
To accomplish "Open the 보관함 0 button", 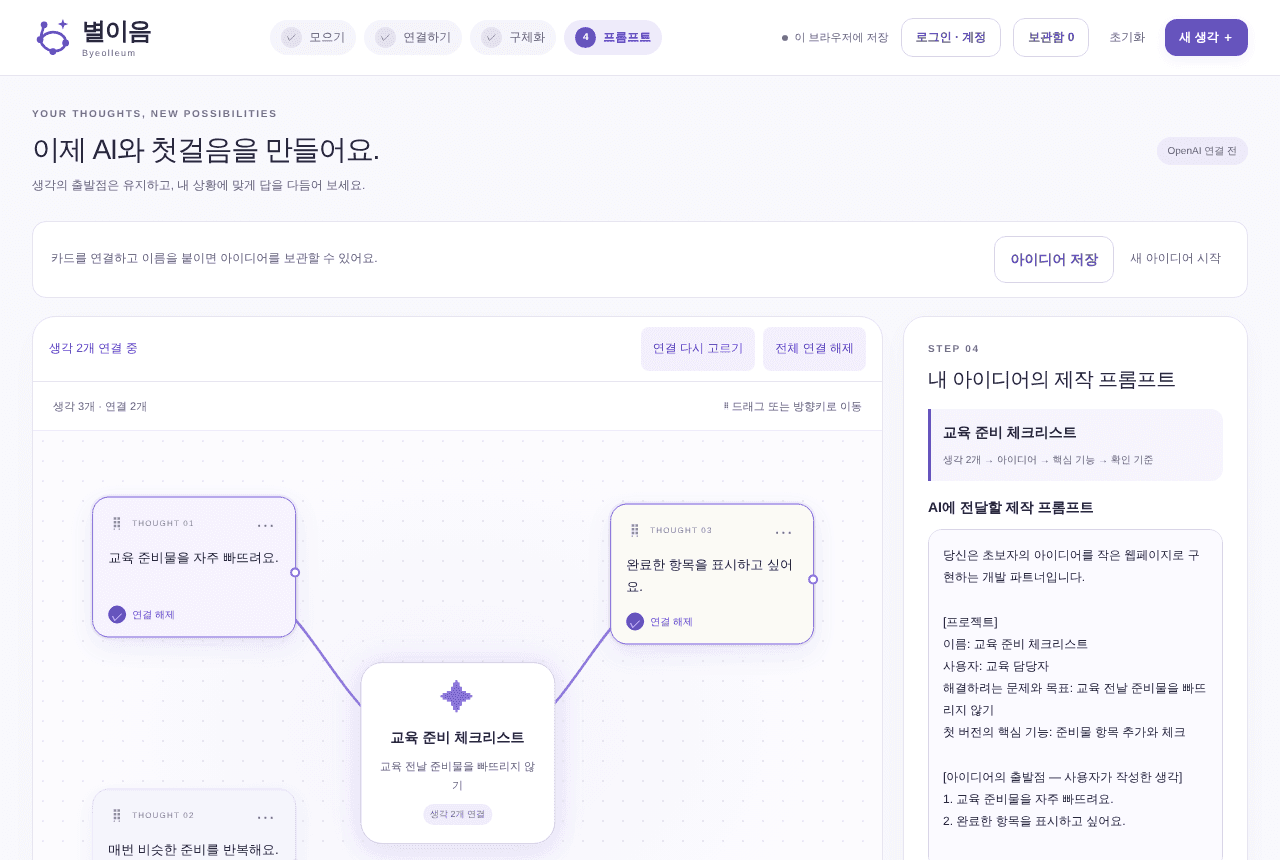I will point(1051,37).
